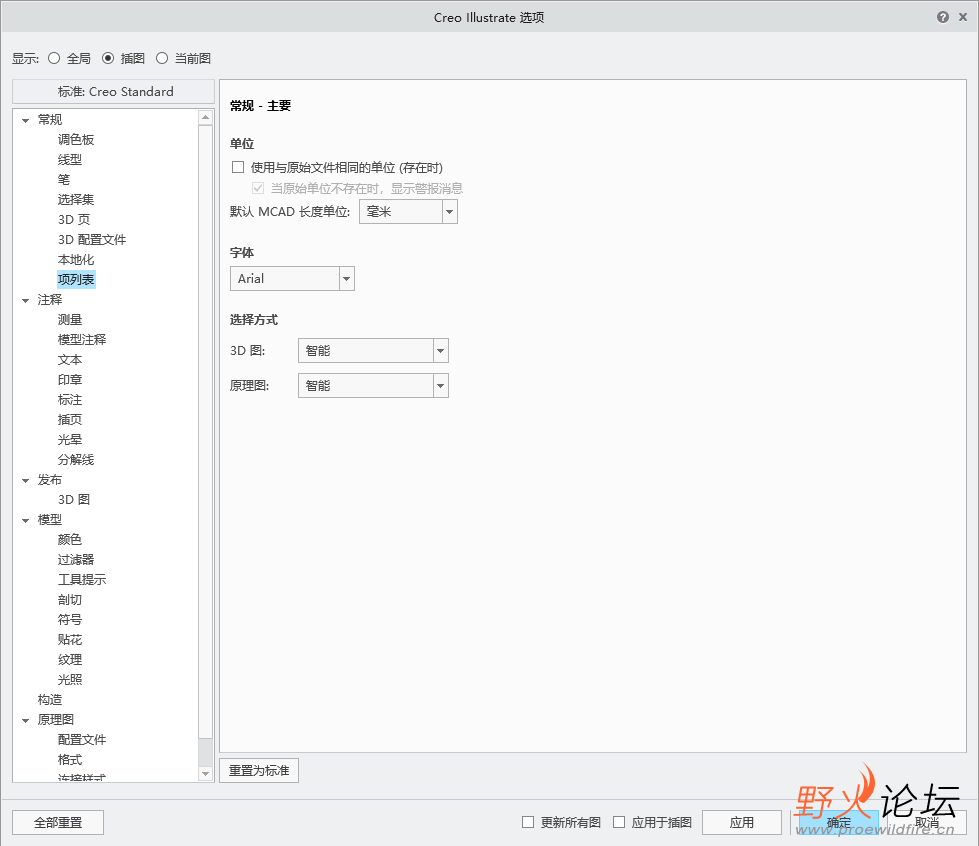
Task: Check the 应用于插图 checkbox
Action: (619, 822)
